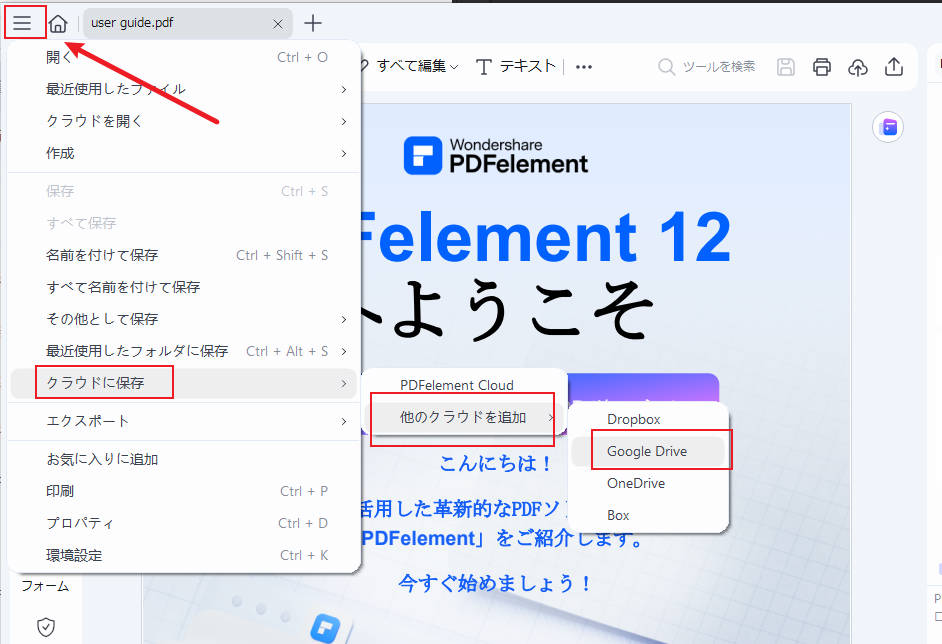Click 他のクラウドを追加 option
Image resolution: width=942 pixels, height=644 pixels.
[x=462, y=417]
